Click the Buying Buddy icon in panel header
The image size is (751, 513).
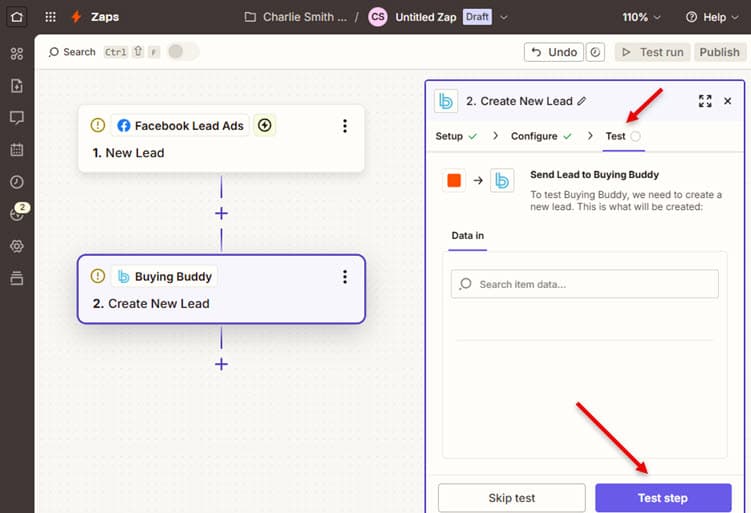click(x=446, y=101)
